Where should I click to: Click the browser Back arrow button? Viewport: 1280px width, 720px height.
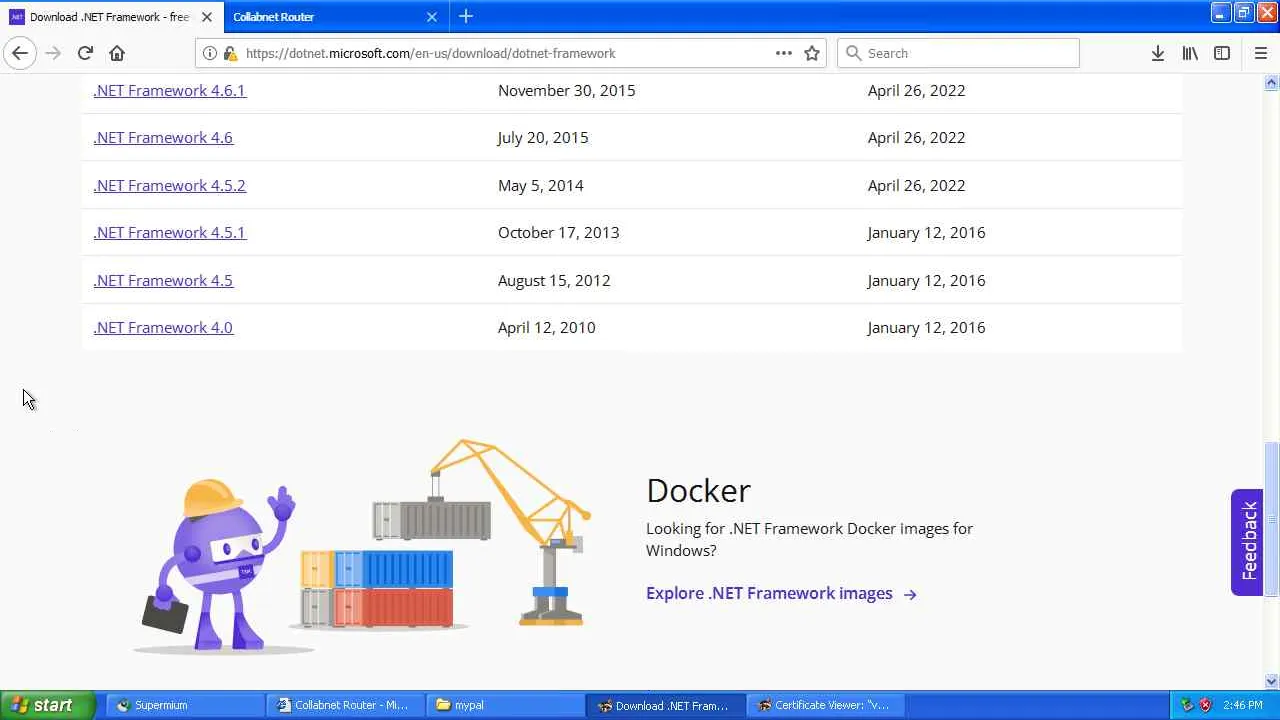(x=20, y=53)
